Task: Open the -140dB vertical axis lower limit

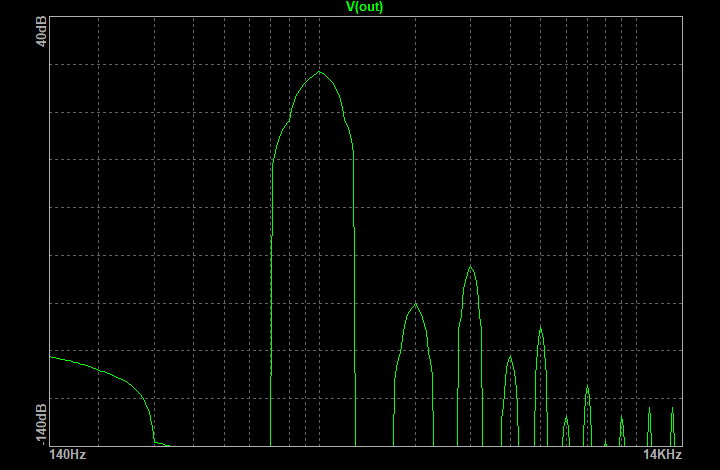Action: click(41, 425)
